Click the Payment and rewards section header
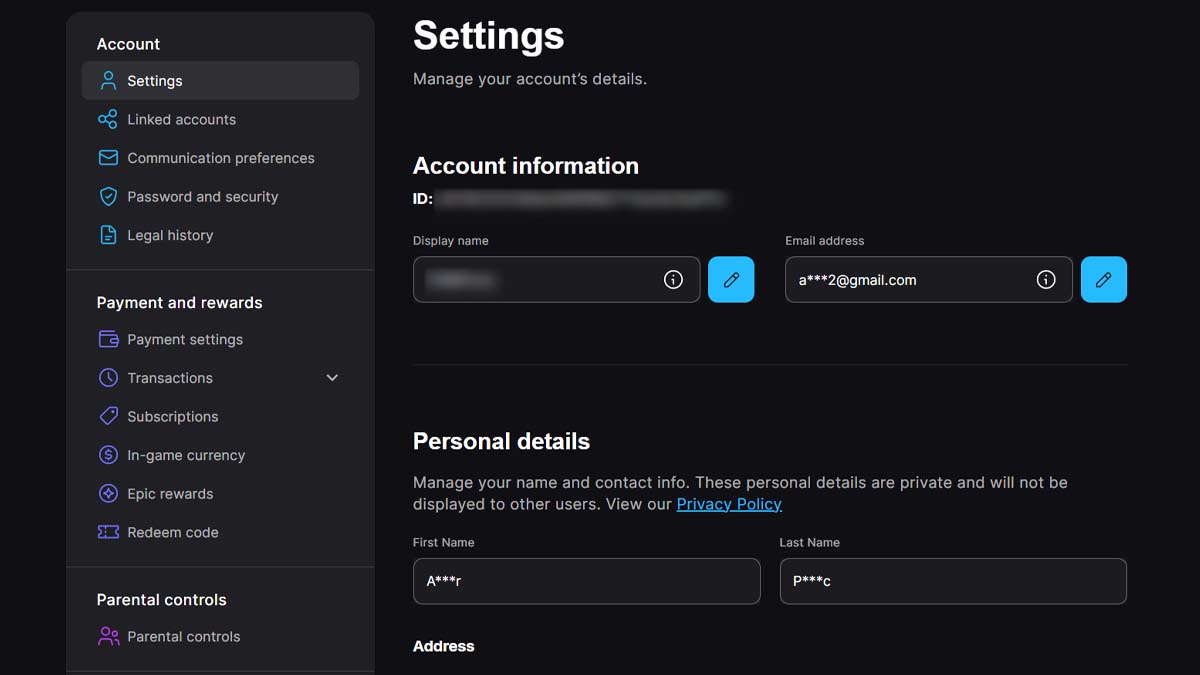This screenshot has width=1200, height=675. [179, 303]
